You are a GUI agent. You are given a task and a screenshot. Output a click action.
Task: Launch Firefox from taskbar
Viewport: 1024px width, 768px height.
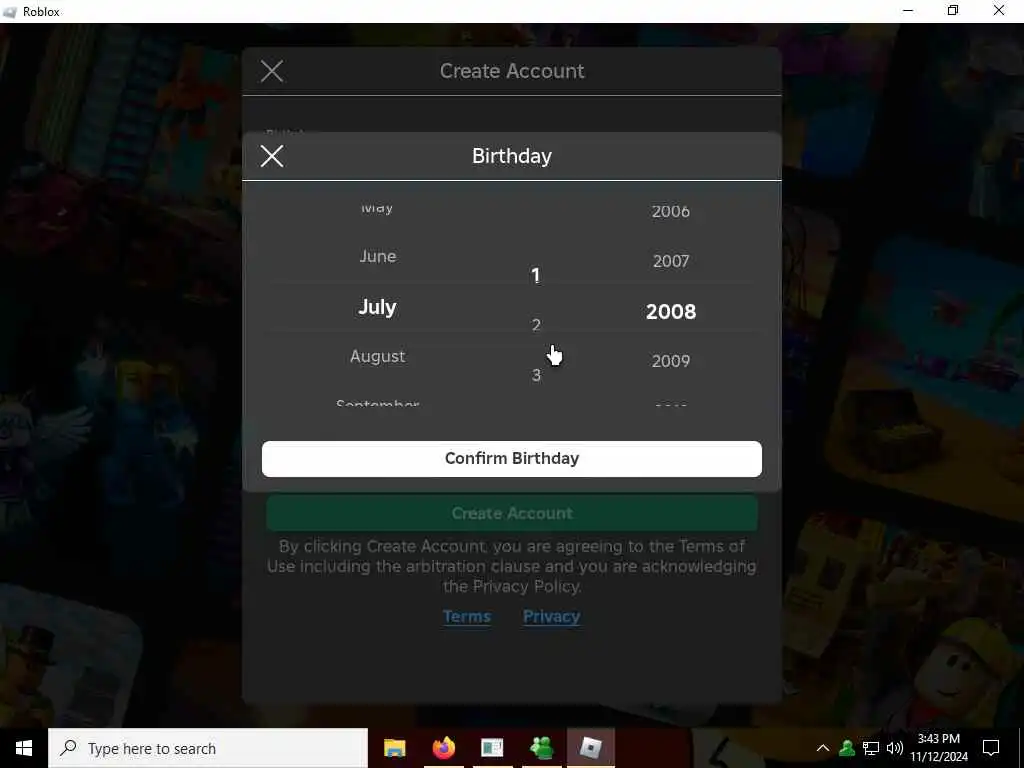(x=443, y=748)
